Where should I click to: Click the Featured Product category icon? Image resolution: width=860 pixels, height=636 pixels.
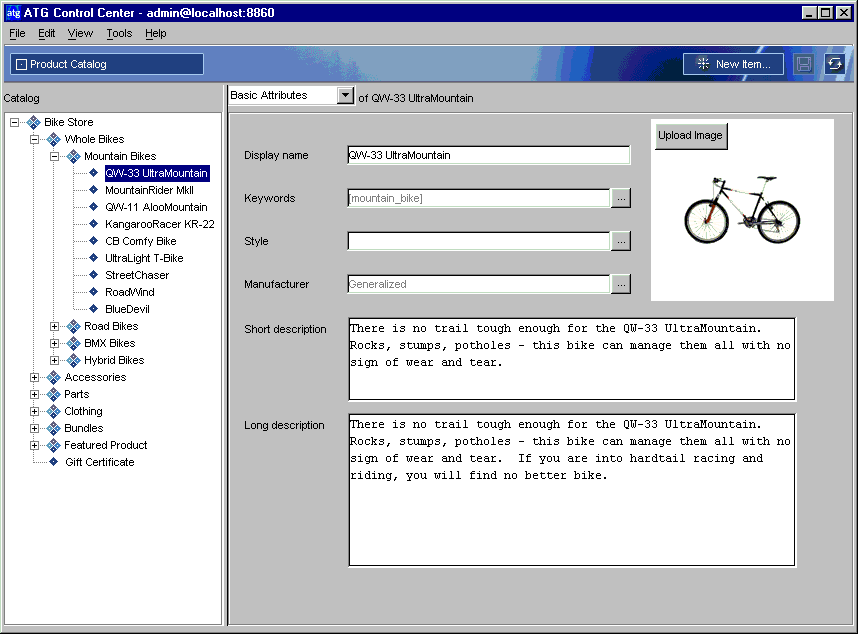54,445
